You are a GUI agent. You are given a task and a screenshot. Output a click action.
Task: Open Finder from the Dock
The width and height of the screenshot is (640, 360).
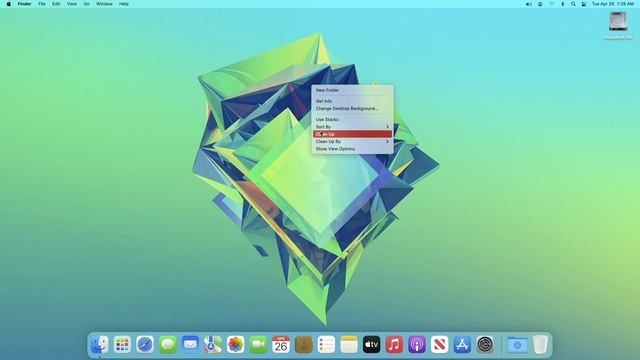coord(100,344)
